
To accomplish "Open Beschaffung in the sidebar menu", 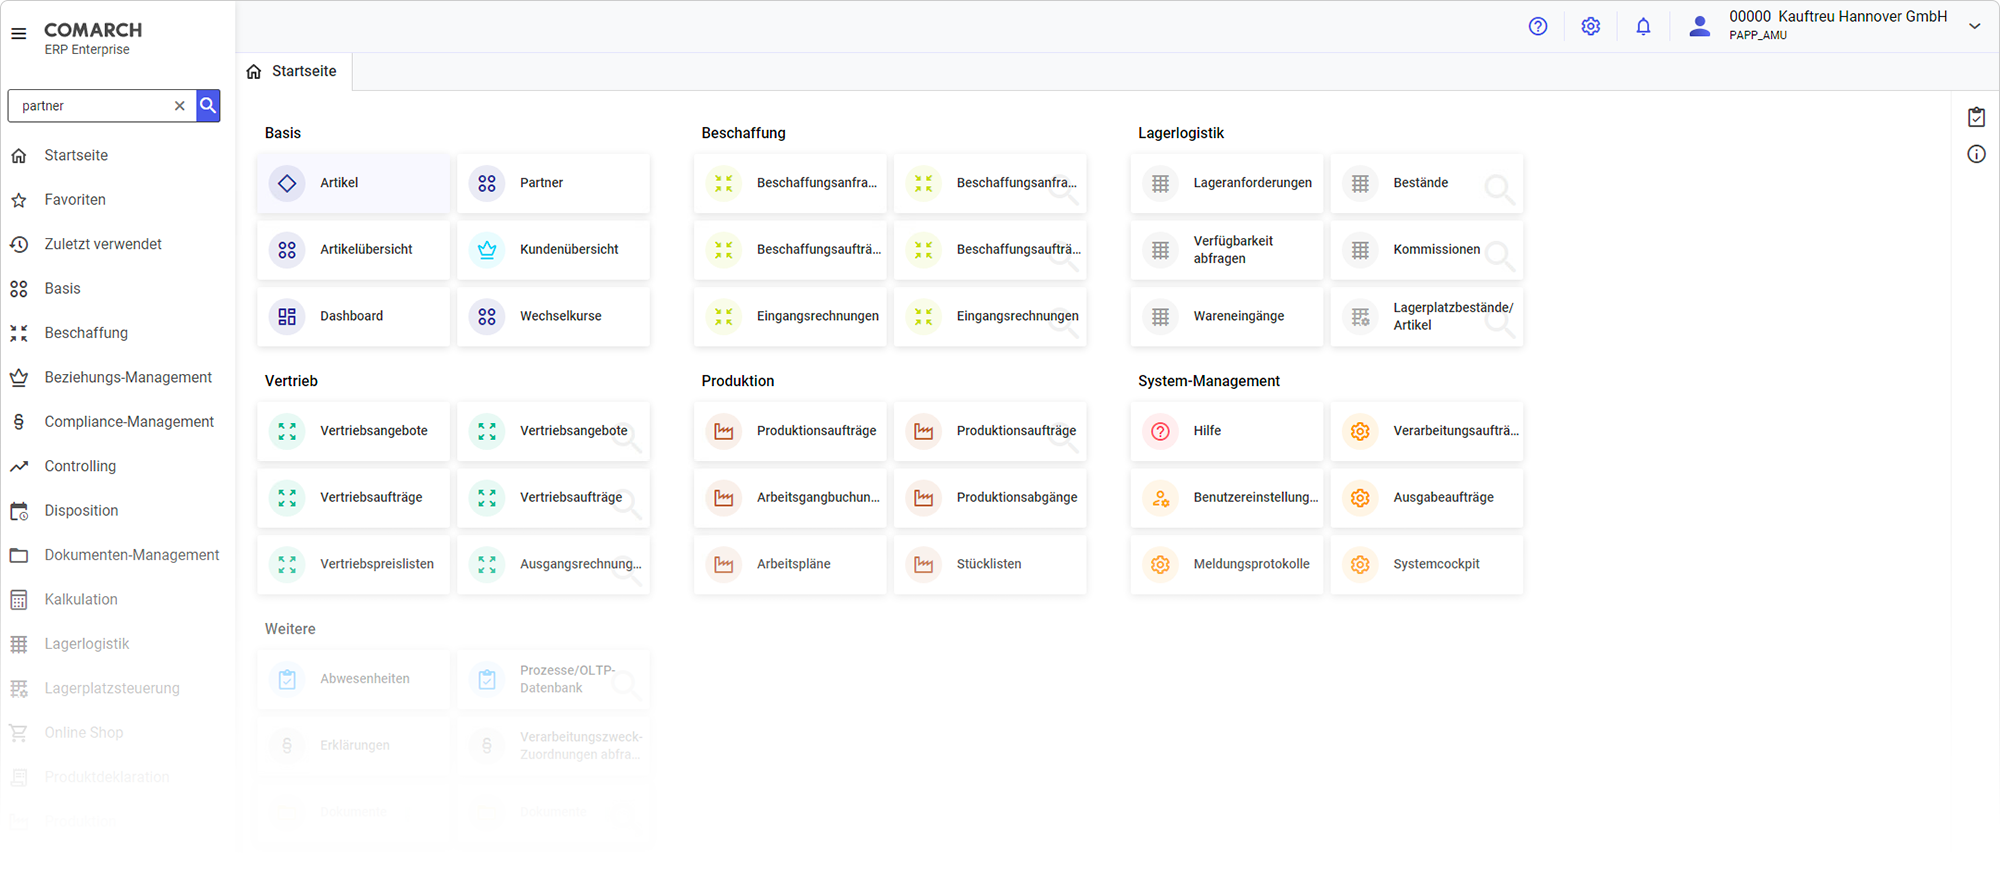I will pos(86,333).
